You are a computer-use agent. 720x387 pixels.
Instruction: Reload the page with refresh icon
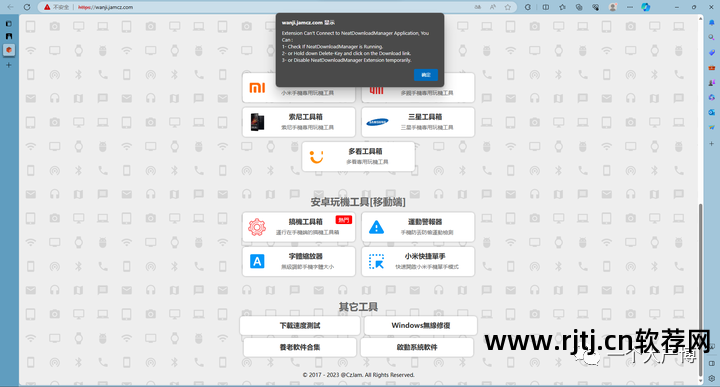click(x=27, y=7)
